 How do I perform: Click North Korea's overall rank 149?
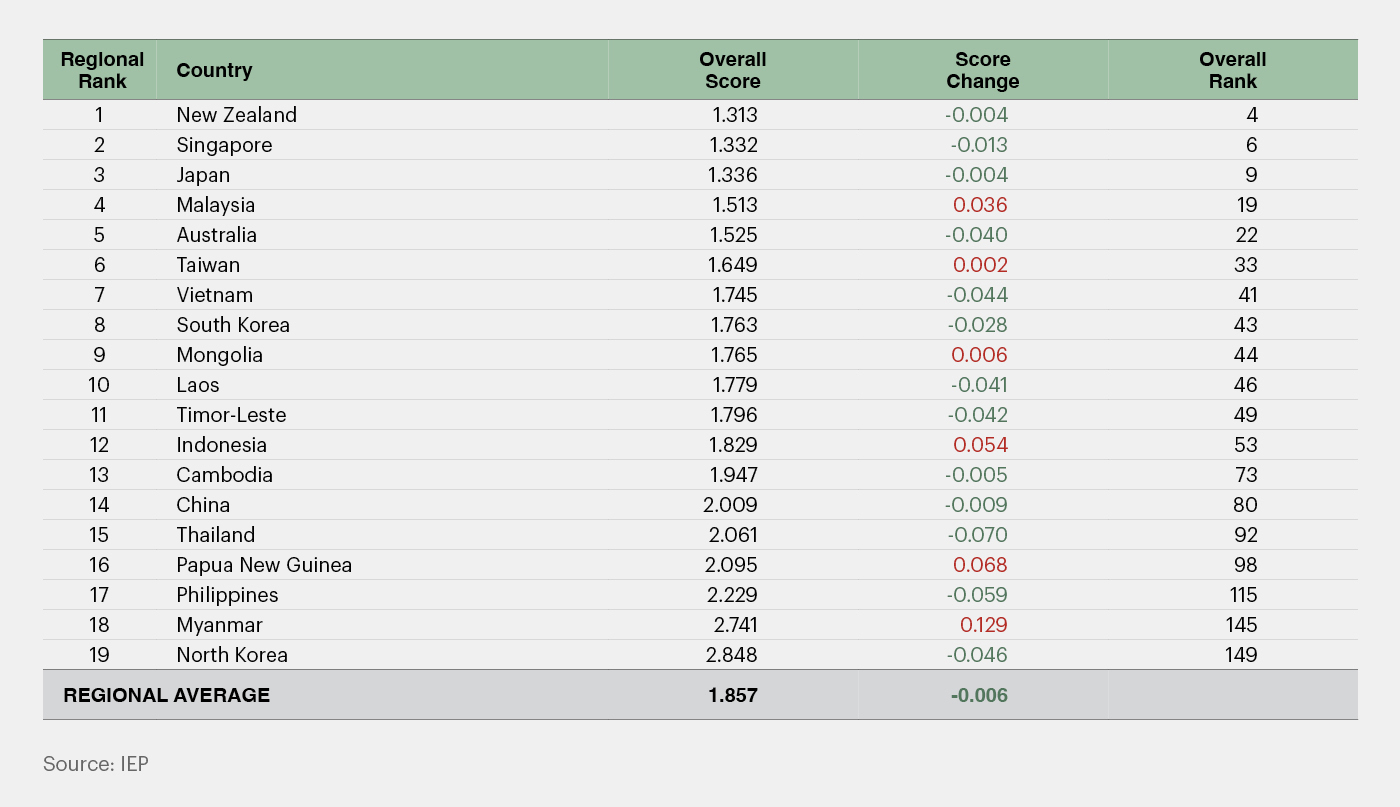(1240, 655)
